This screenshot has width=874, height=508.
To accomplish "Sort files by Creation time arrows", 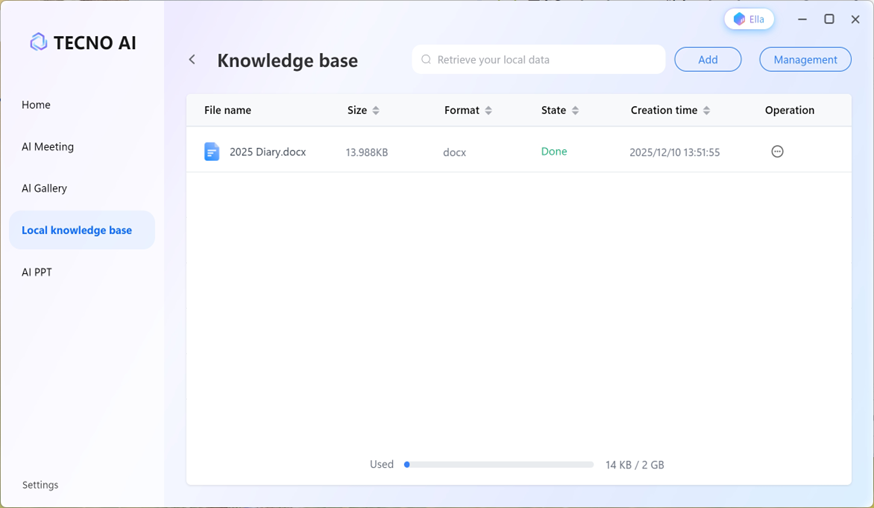I will [707, 111].
